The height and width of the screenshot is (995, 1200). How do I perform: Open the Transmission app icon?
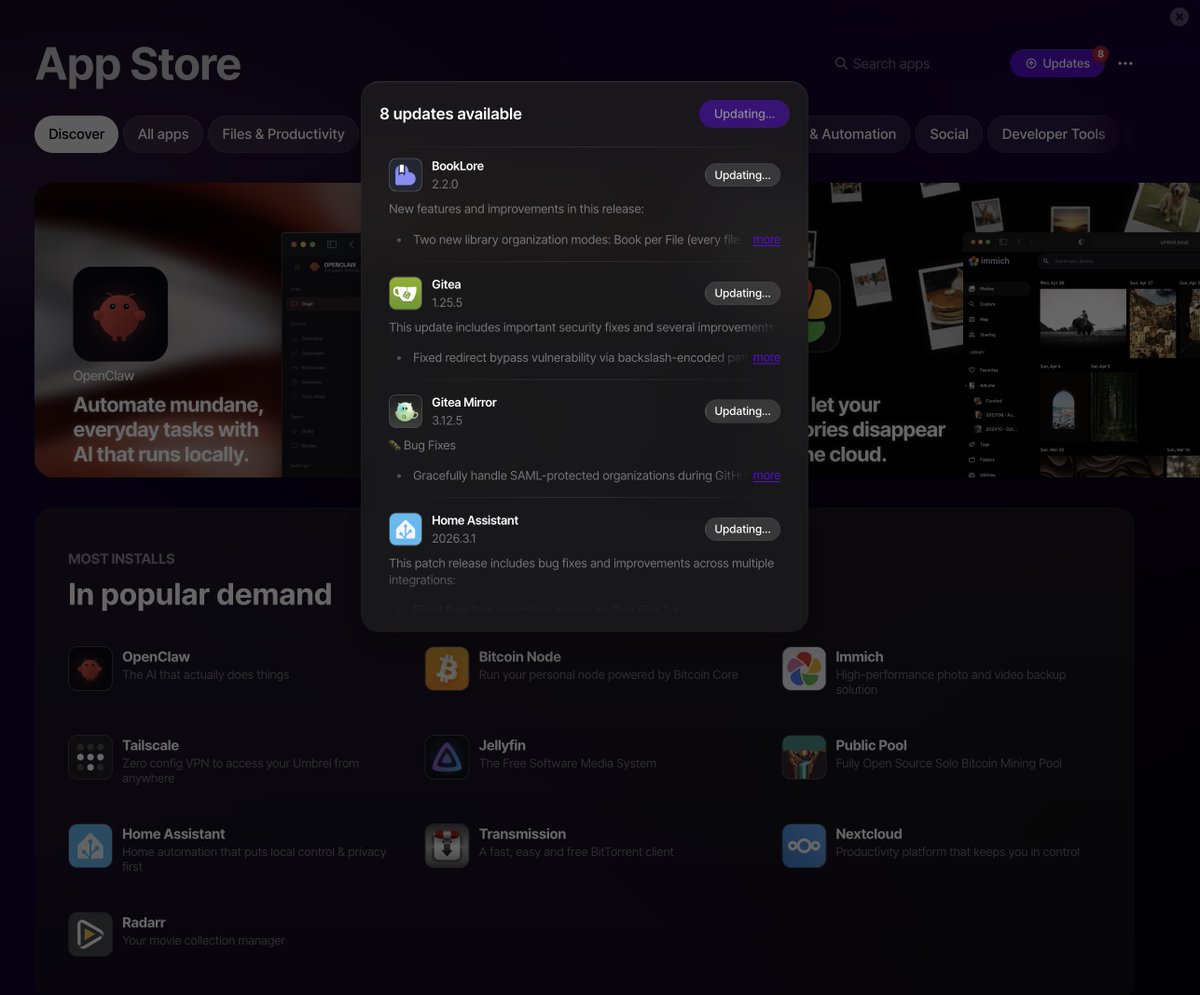(x=447, y=846)
